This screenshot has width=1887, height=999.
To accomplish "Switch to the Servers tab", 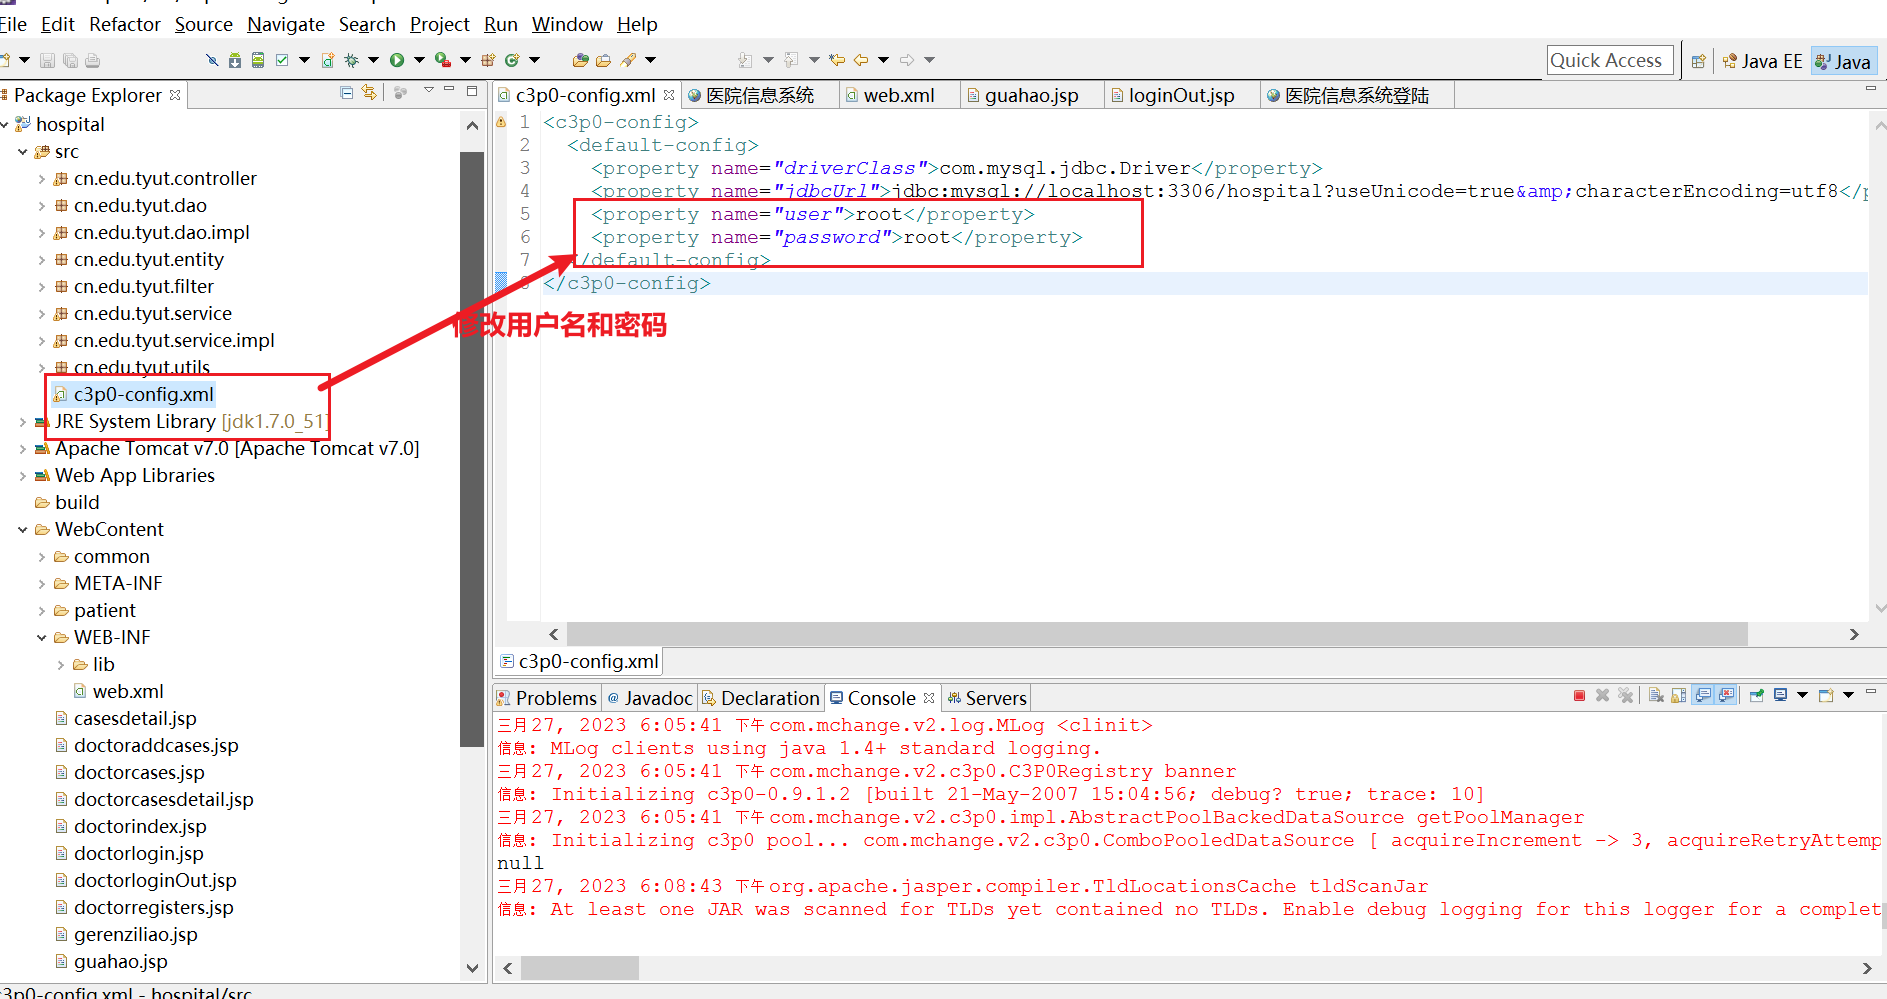I will click(x=987, y=698).
